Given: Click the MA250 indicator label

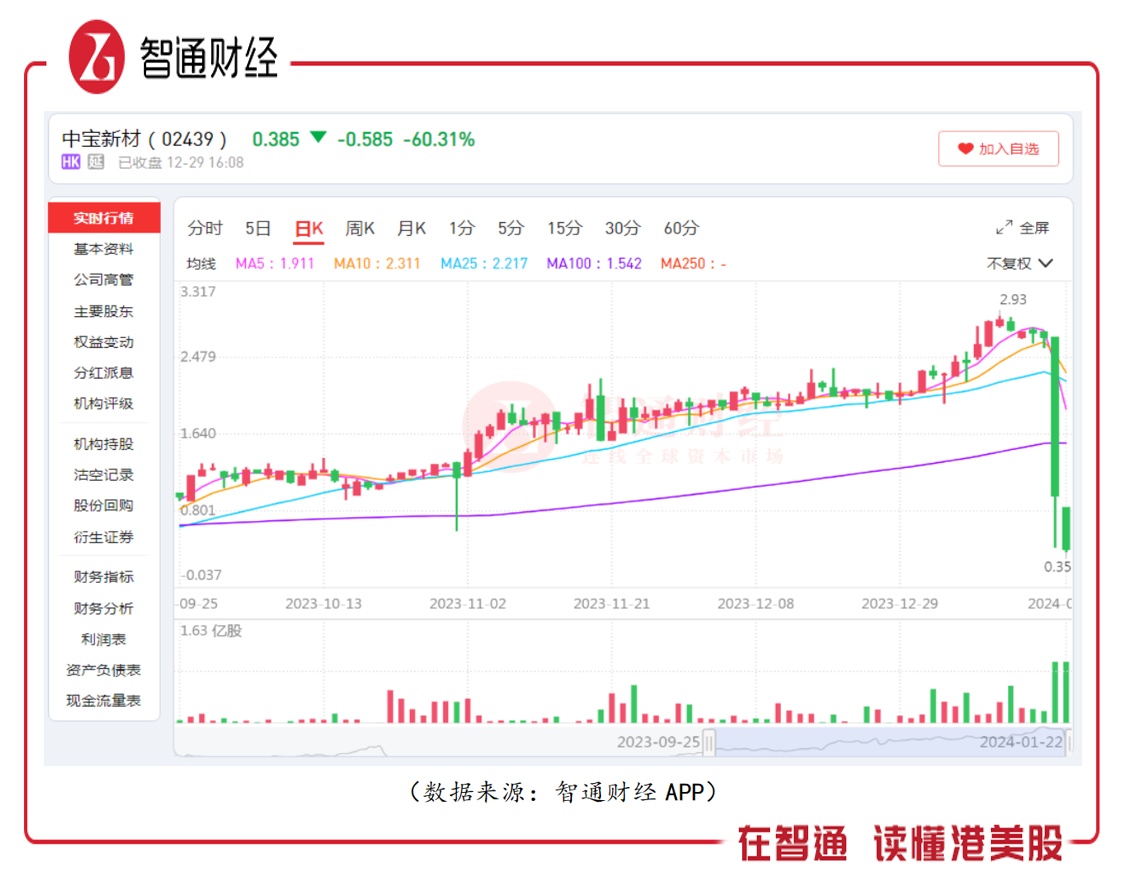Looking at the screenshot, I should point(693,264).
